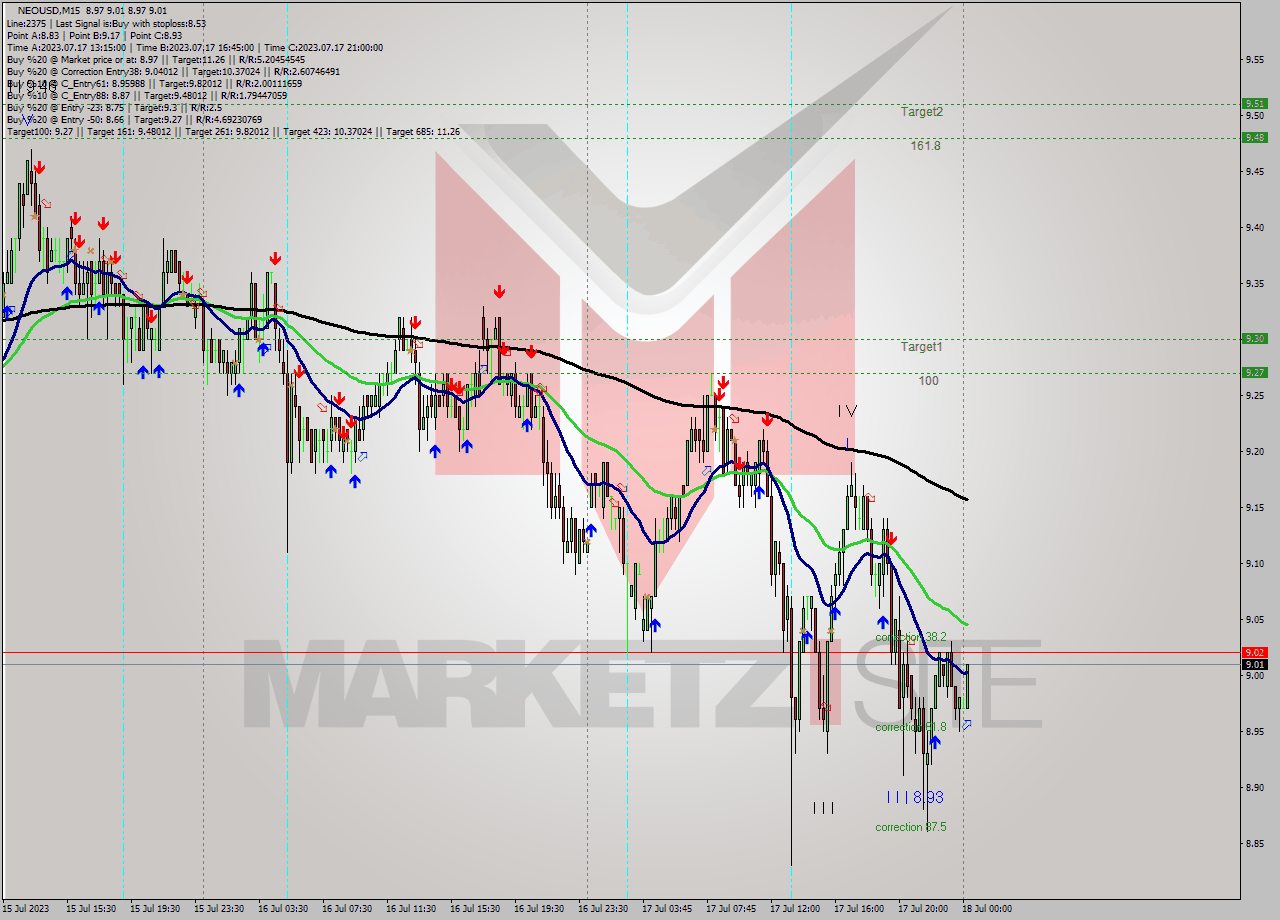This screenshot has width=1280, height=920.
Task: Click the 8.95 price axis value
Action: pos(1255,731)
